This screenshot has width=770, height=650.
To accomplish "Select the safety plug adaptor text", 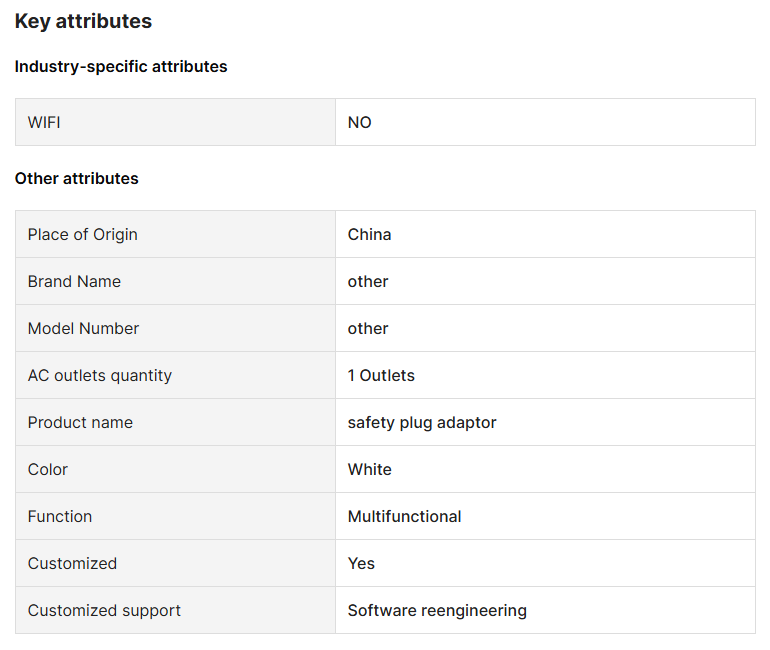I will click(x=422, y=422).
